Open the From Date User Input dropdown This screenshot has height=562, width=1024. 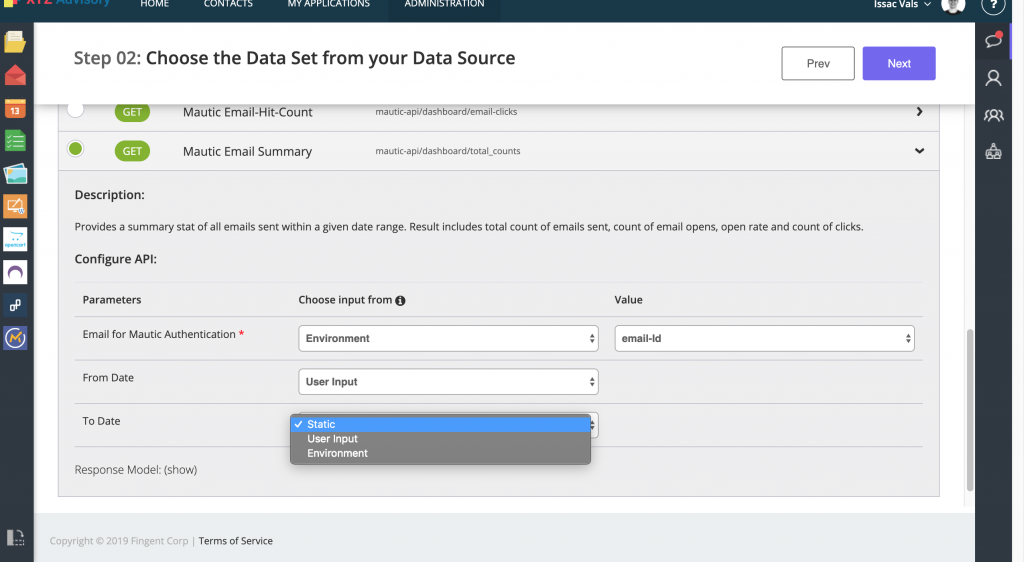pos(449,382)
